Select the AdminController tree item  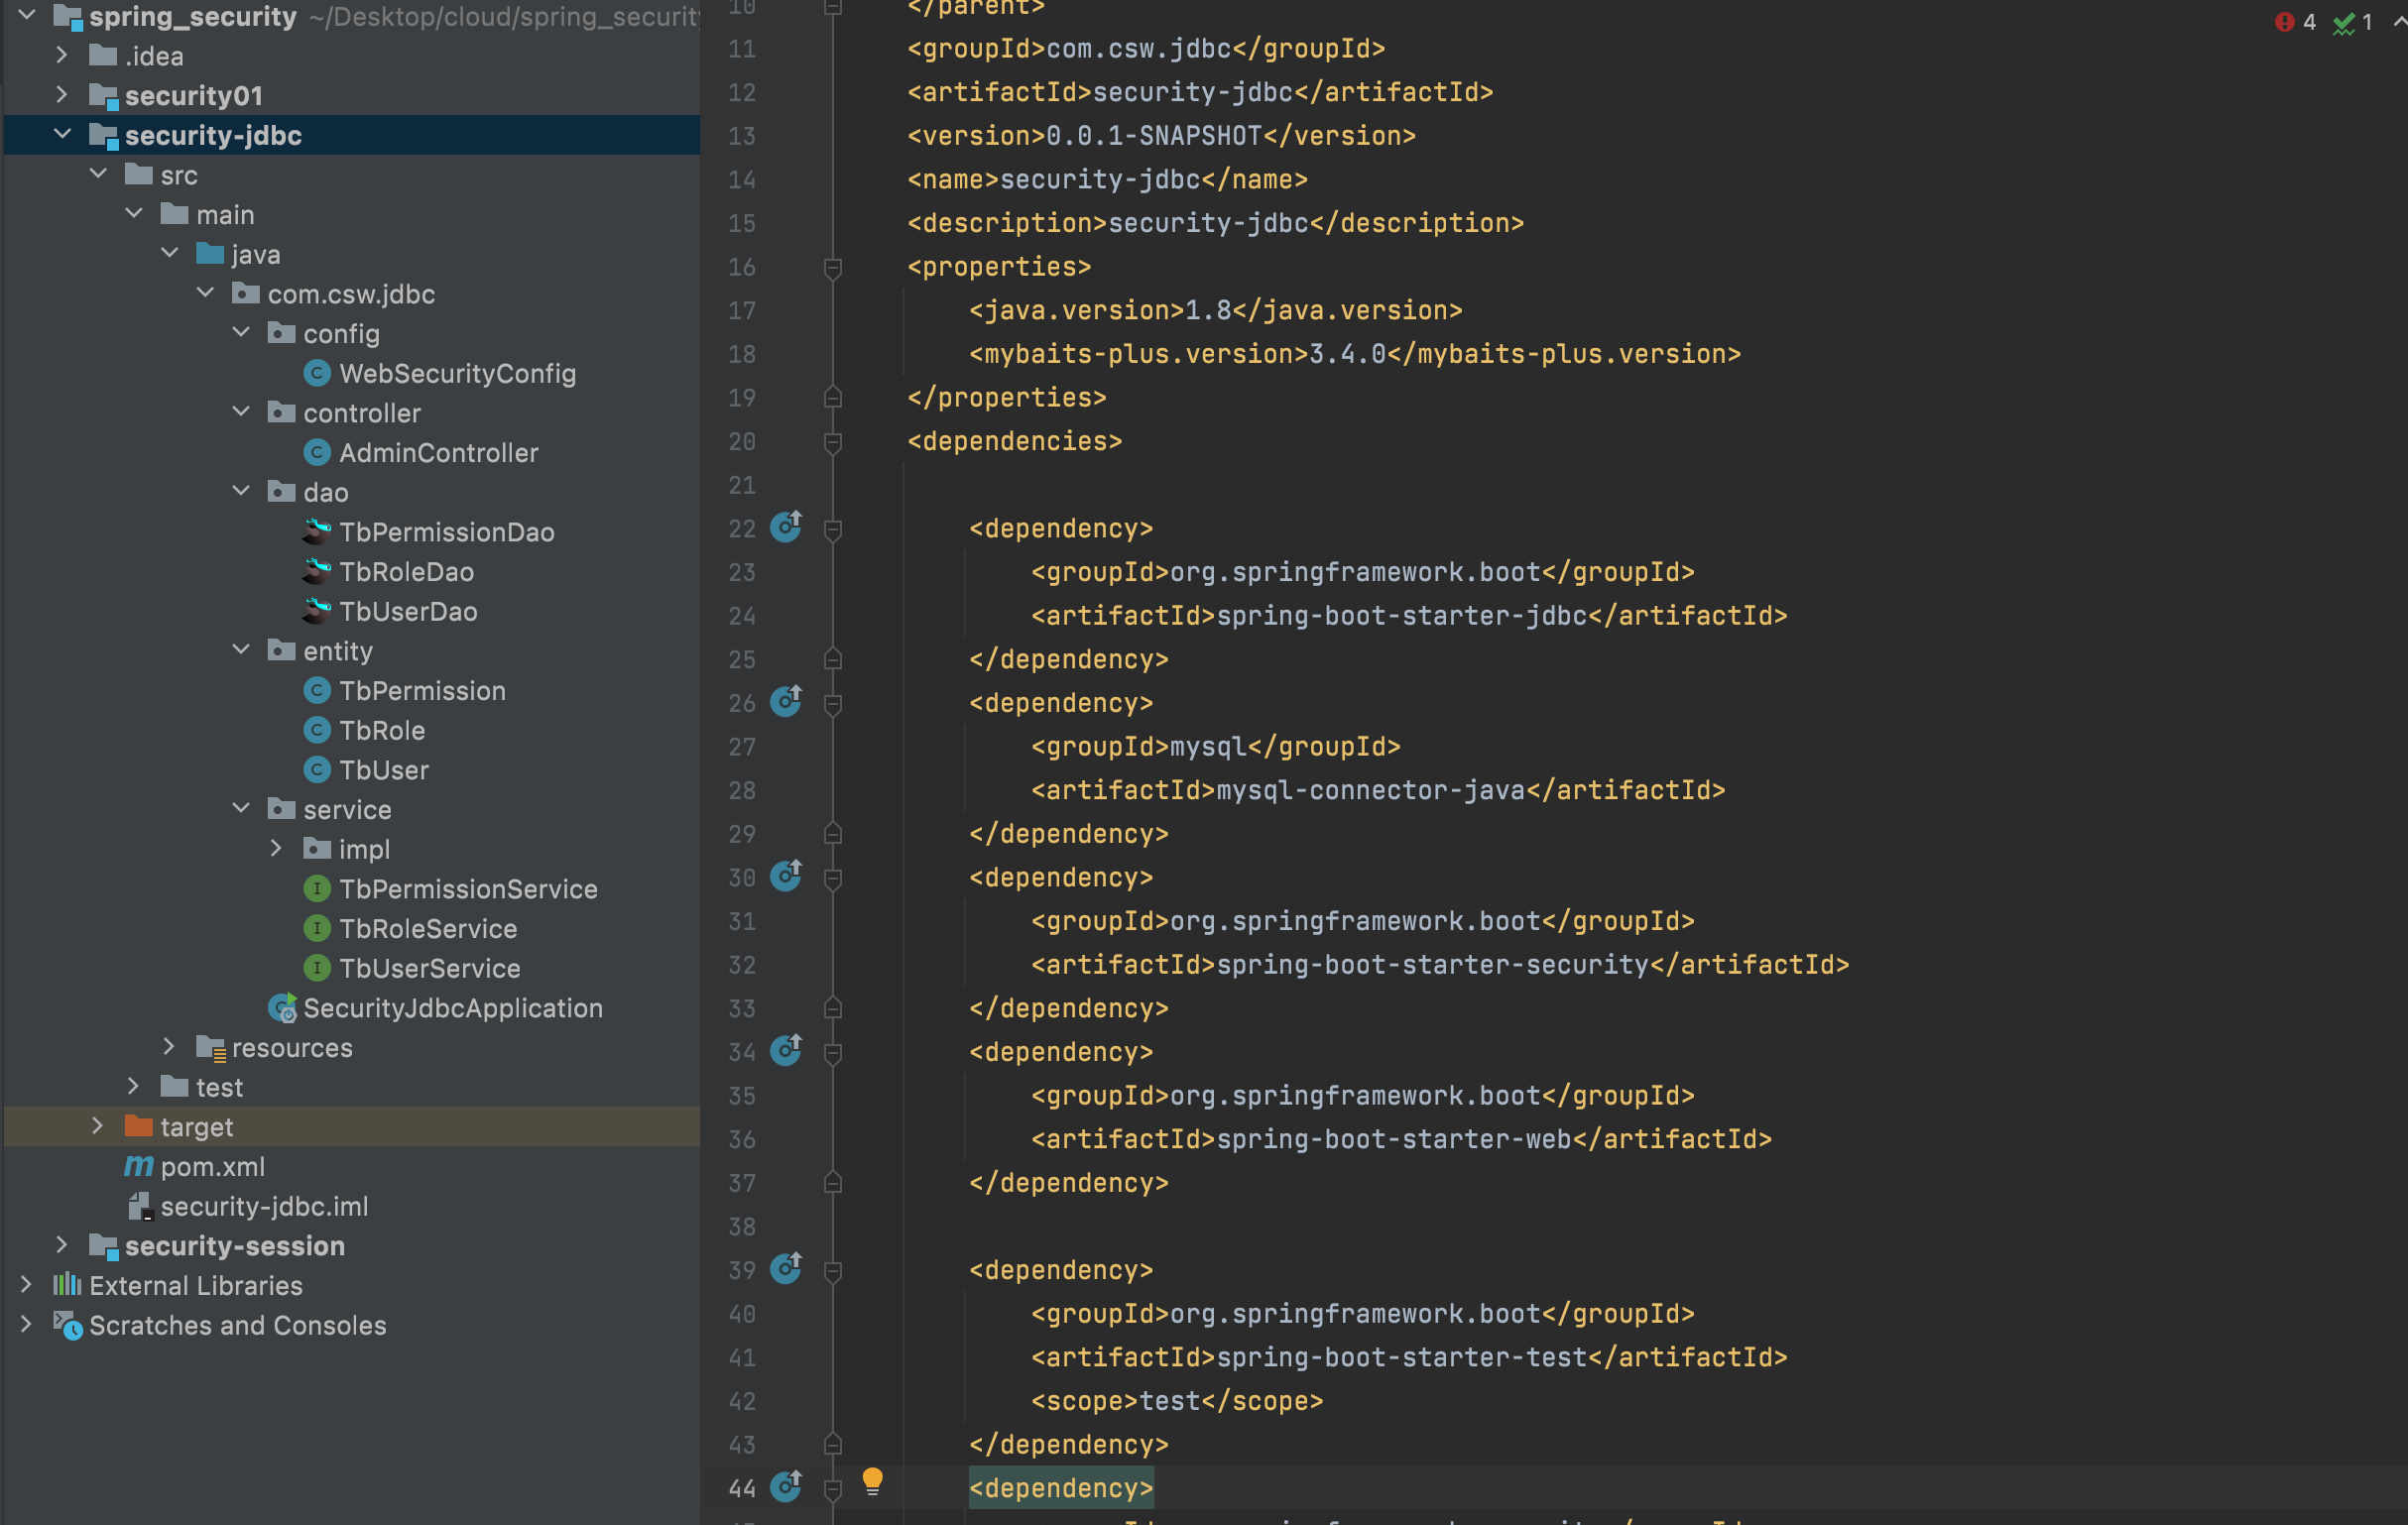pos(438,452)
